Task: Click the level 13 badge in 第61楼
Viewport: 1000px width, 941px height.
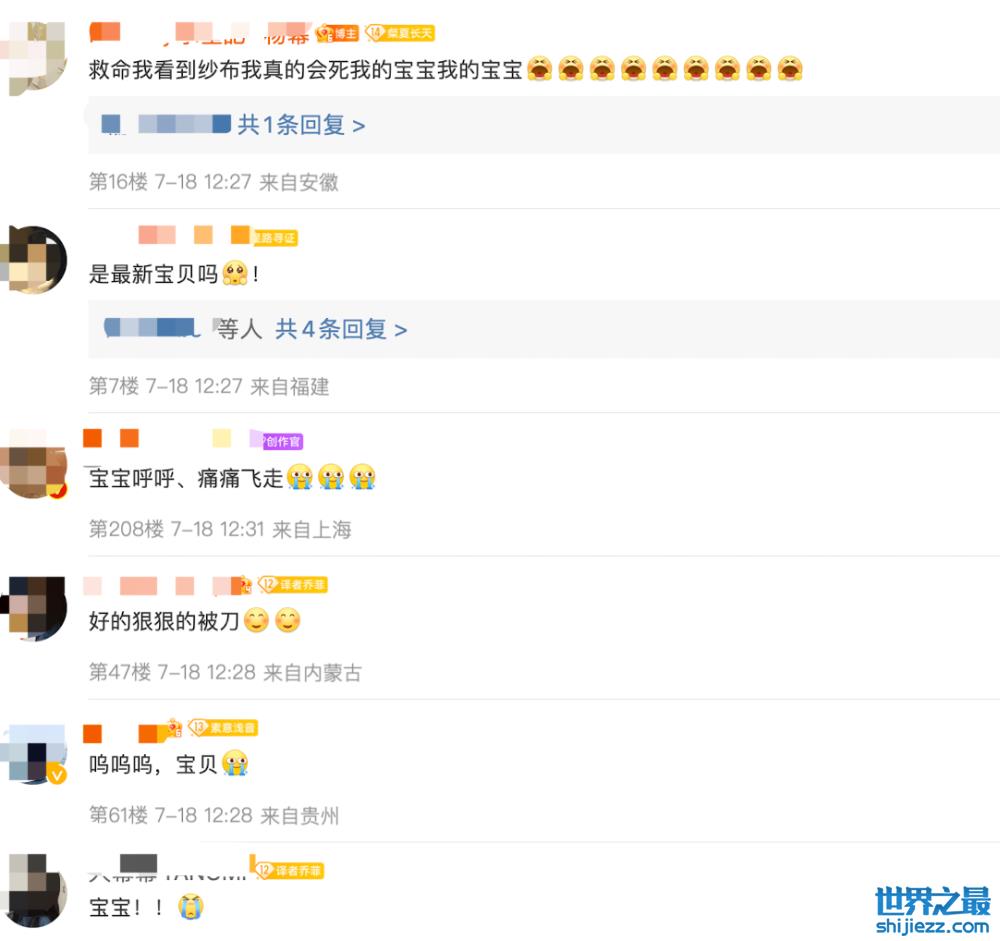Action: (223, 727)
